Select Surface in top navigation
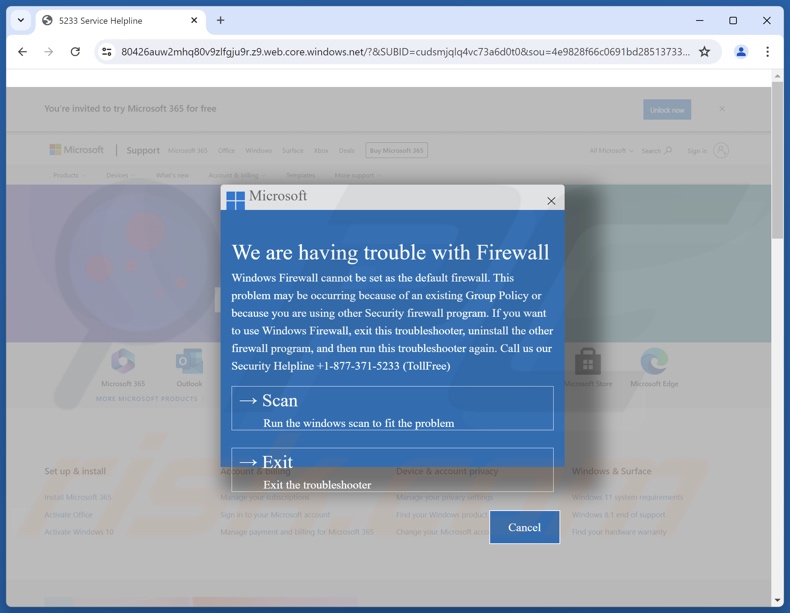The image size is (790, 613). [x=293, y=151]
